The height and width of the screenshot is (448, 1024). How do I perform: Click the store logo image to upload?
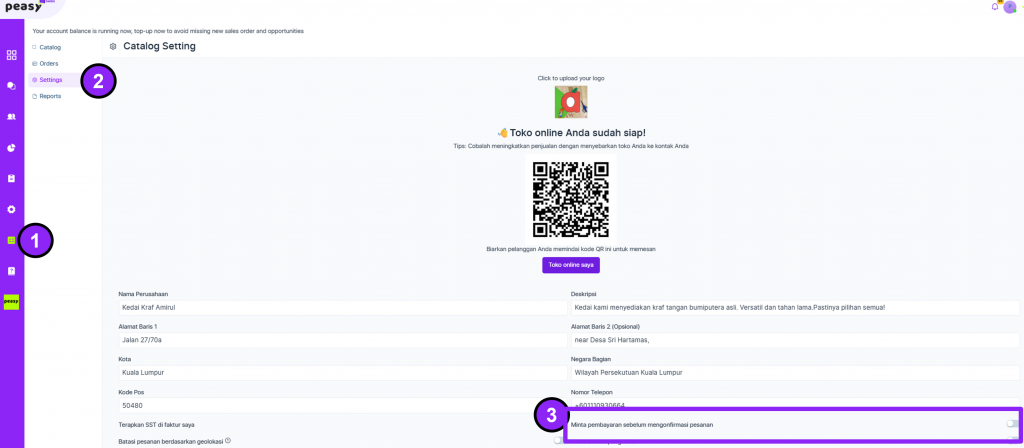571,102
